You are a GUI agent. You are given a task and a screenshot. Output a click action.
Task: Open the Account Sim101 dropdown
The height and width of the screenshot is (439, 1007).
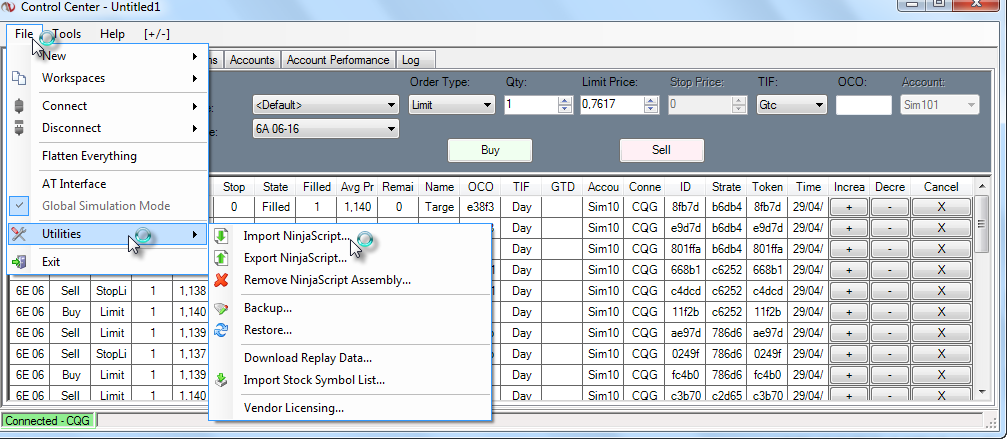coord(940,105)
